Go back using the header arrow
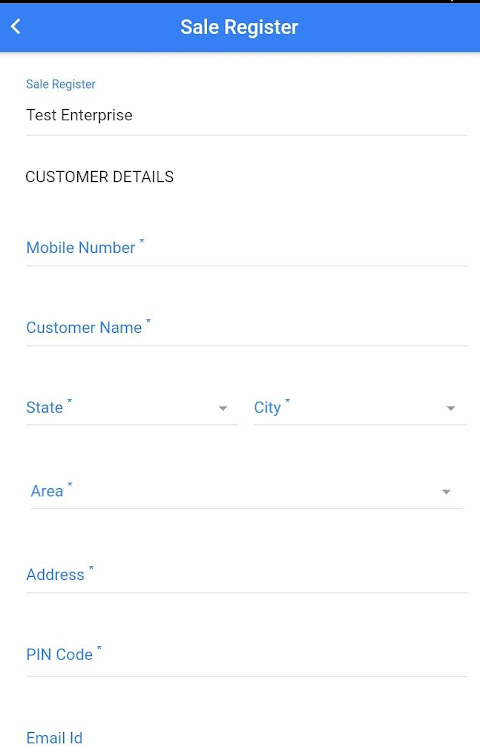 tap(16, 26)
